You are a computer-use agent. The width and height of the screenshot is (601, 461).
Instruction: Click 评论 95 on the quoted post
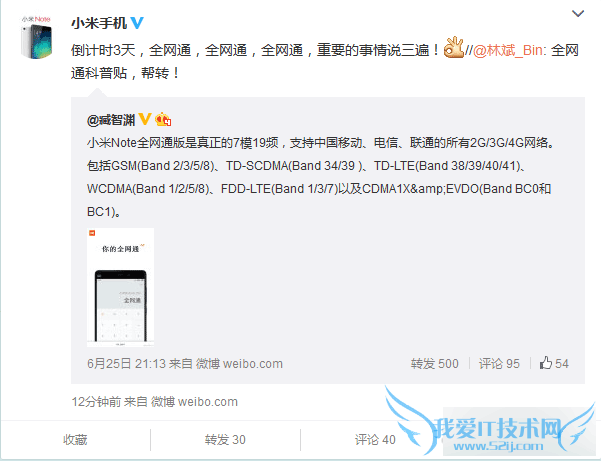click(x=499, y=363)
